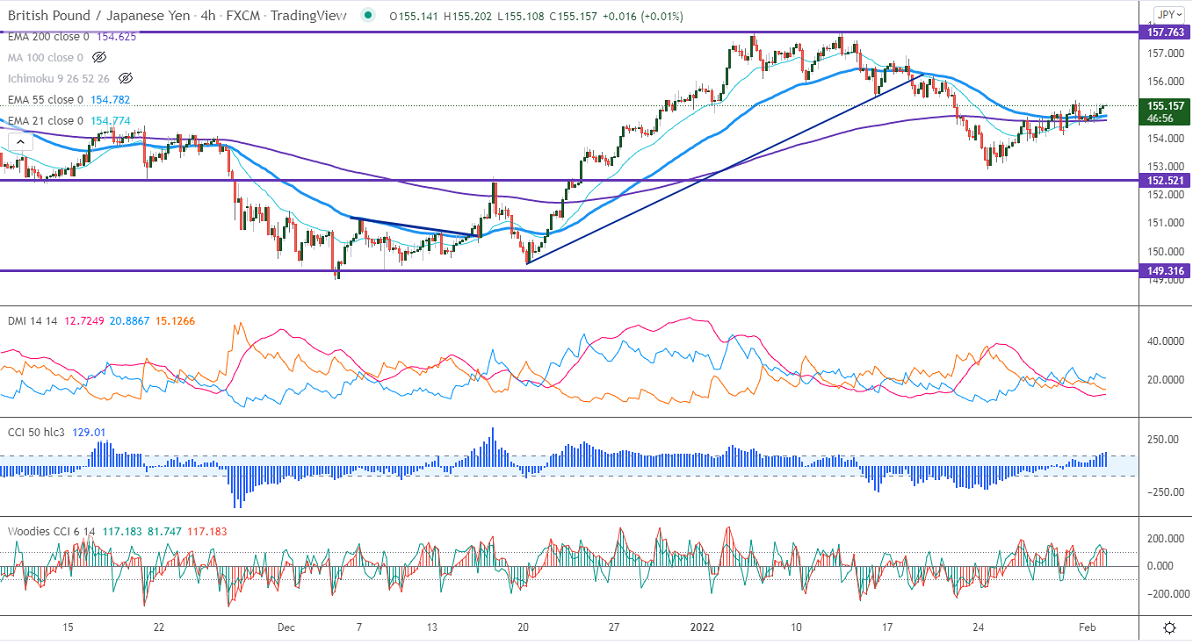
Task: Click the 157.763 price level label
Action: pyautogui.click(x=1165, y=32)
